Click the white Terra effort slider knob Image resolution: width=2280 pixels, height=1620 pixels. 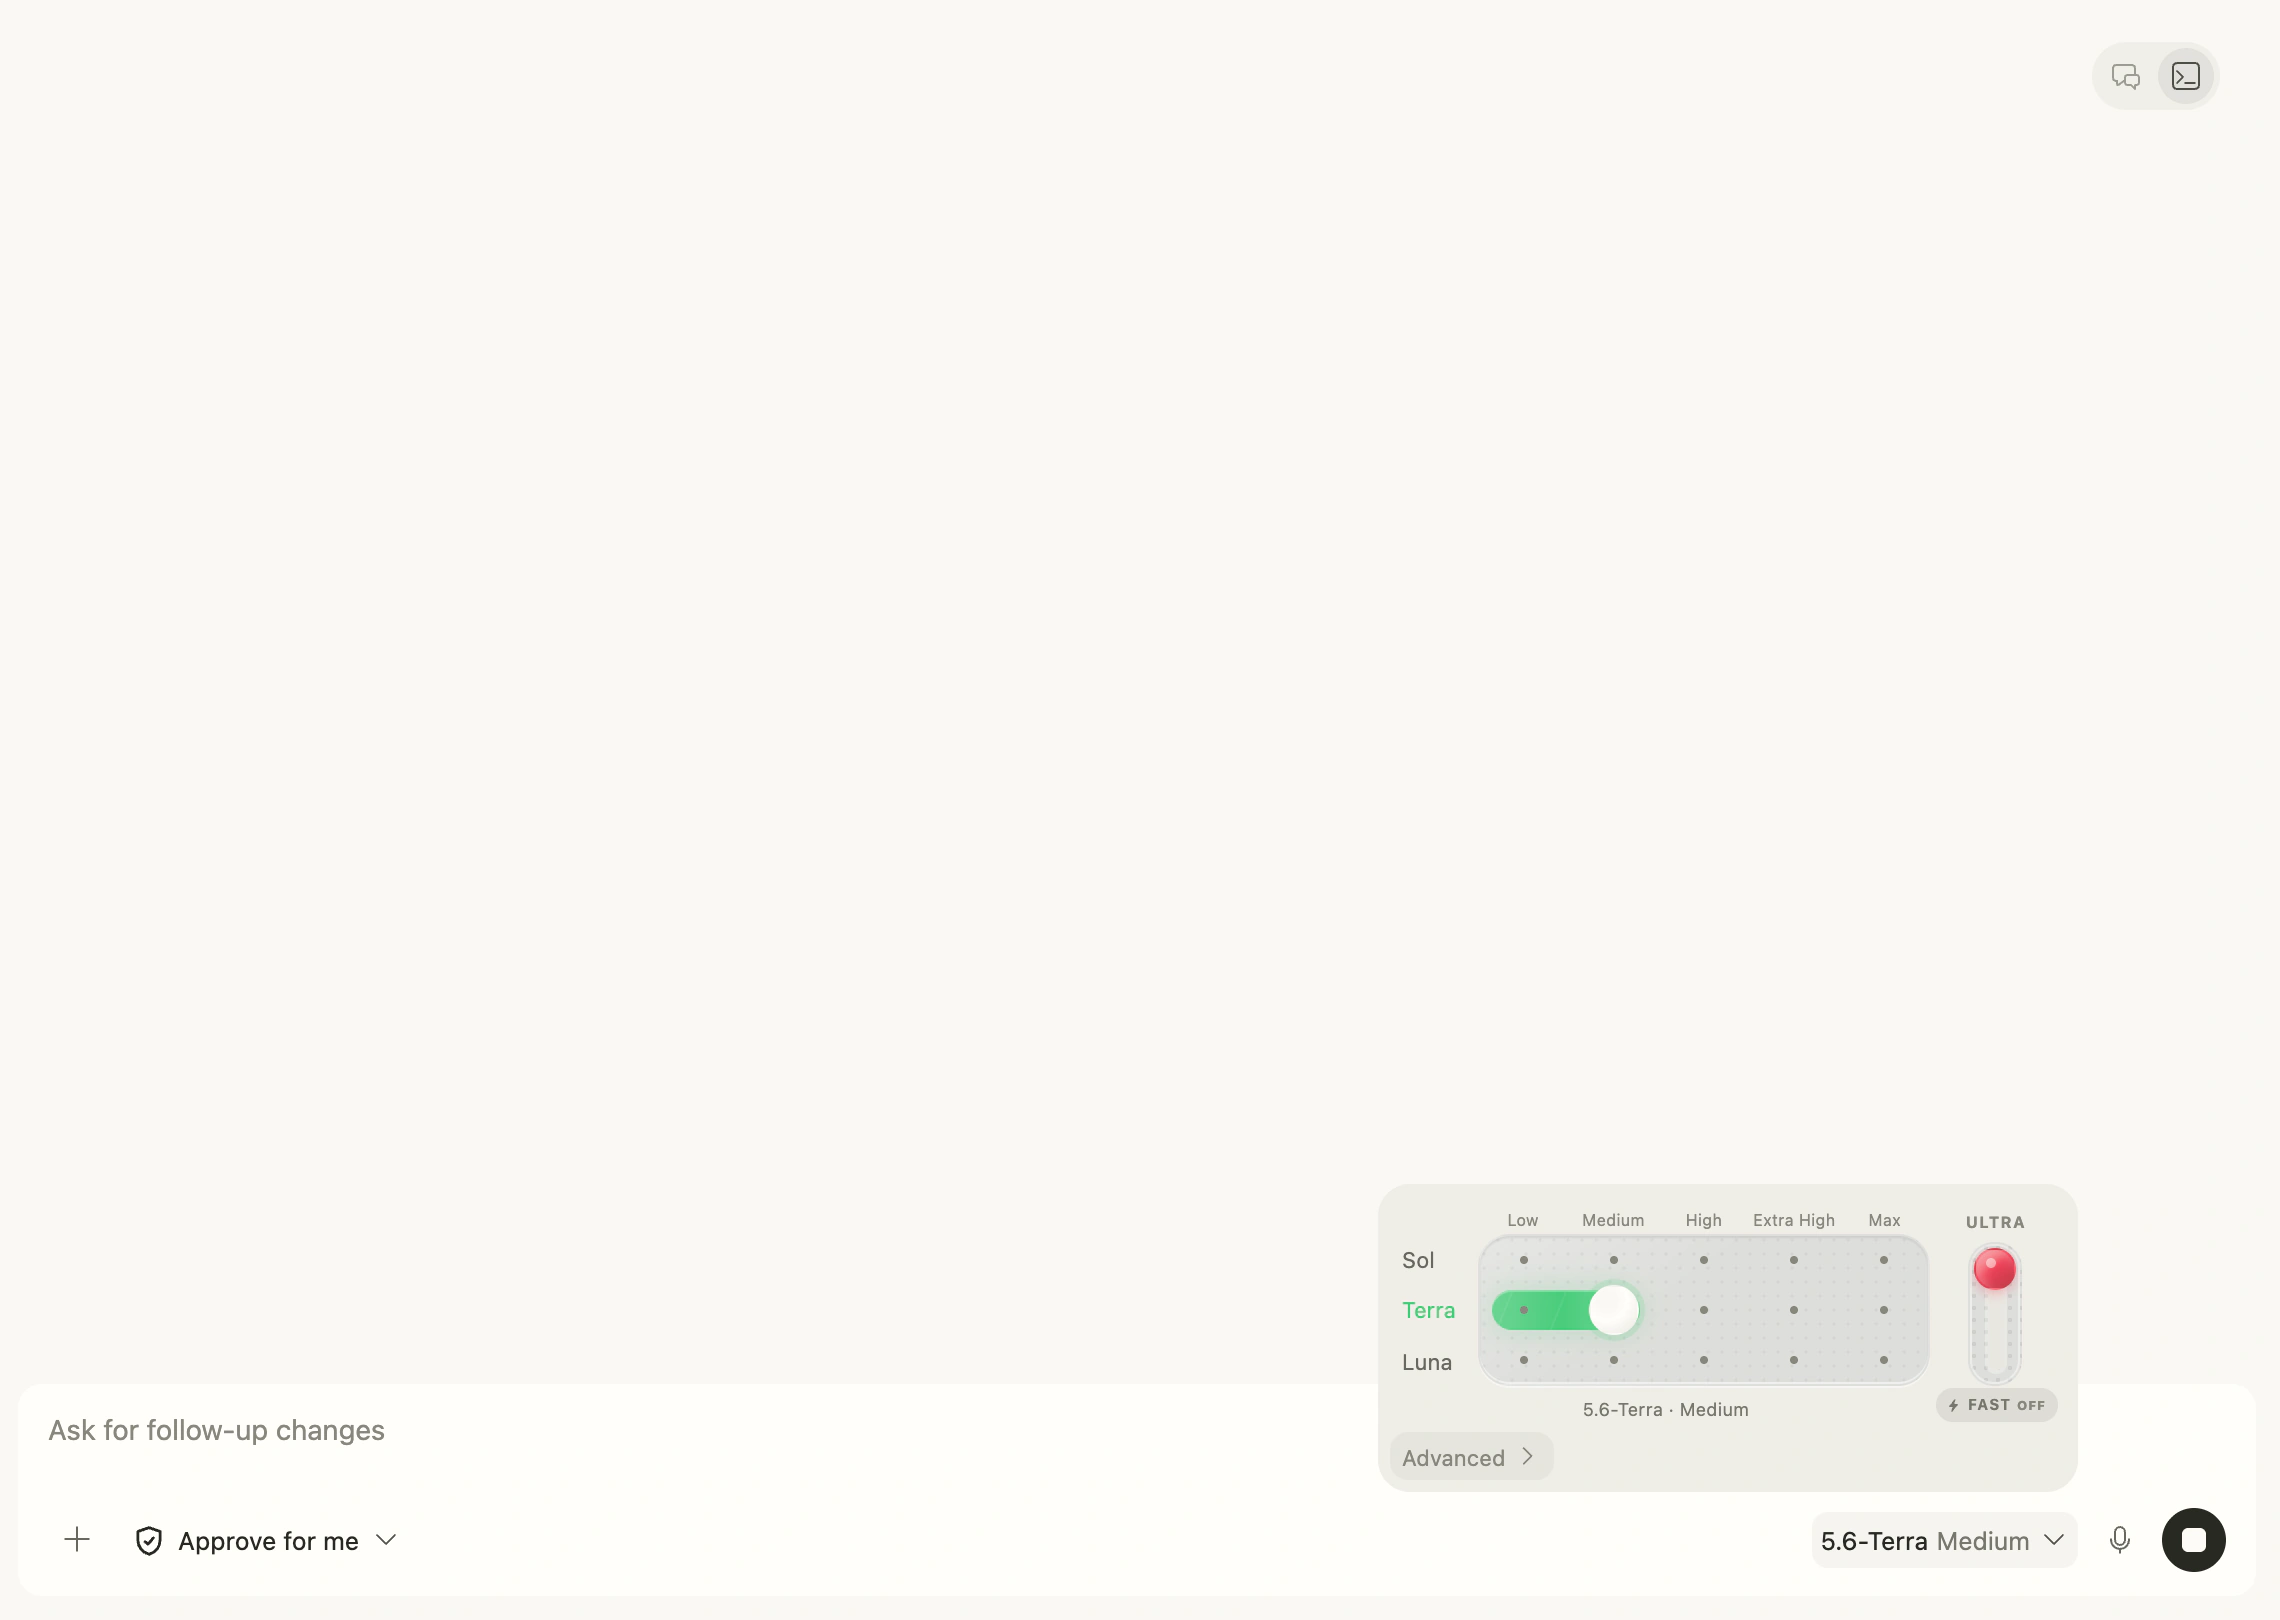[x=1614, y=1310]
